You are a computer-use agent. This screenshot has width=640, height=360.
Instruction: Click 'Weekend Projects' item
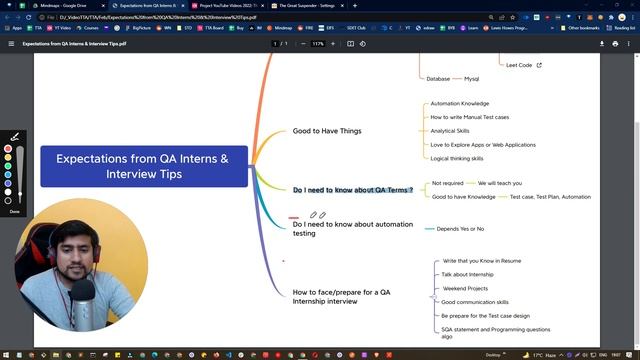pyautogui.click(x=465, y=289)
